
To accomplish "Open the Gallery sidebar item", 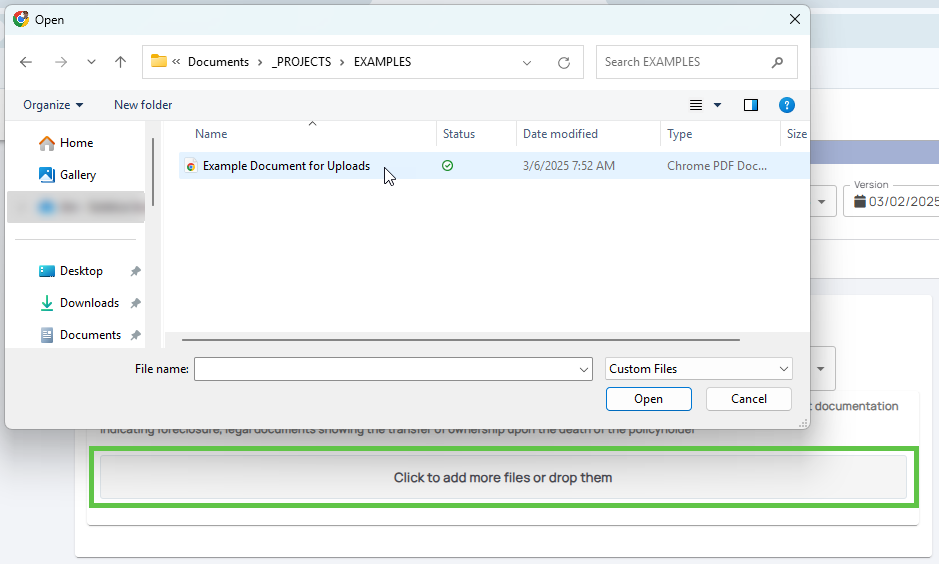I will (x=77, y=175).
